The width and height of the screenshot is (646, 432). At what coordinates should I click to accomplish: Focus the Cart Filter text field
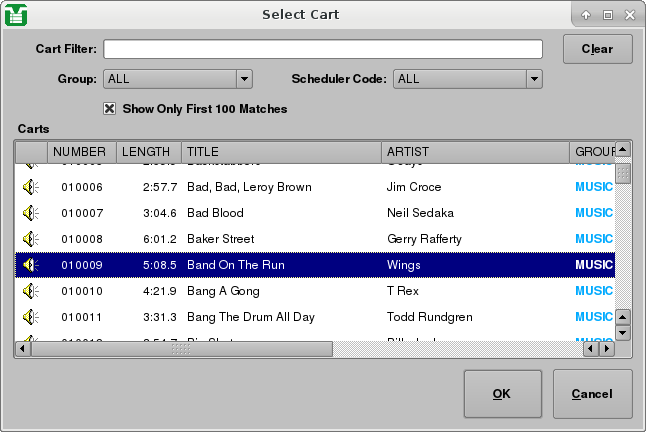coord(322,49)
